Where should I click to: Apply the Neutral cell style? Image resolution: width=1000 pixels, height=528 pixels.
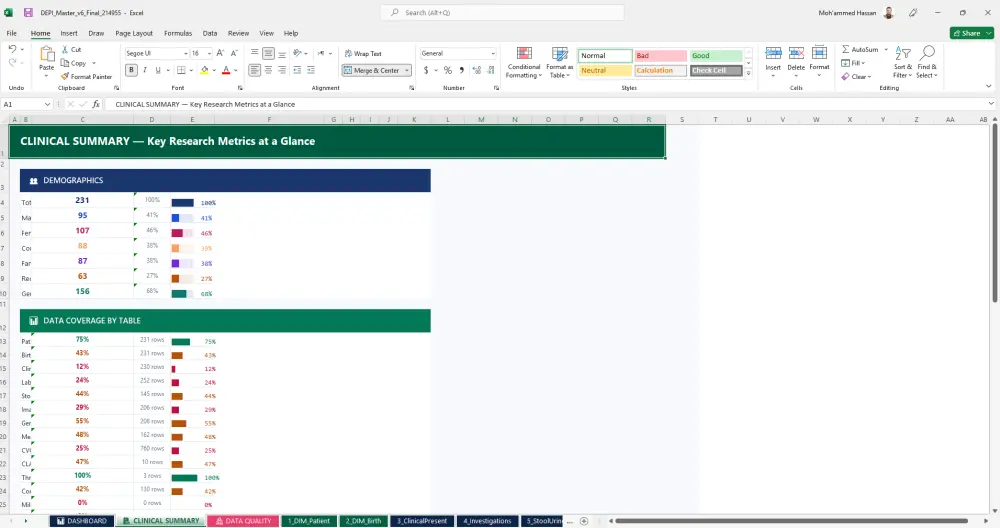[605, 71]
